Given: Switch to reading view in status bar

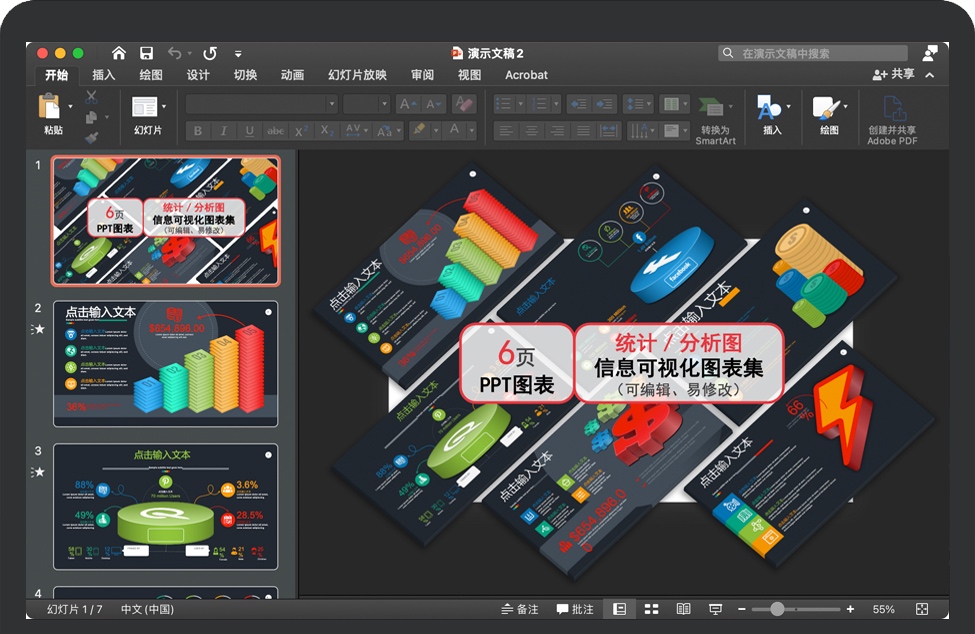Looking at the screenshot, I should (x=683, y=609).
